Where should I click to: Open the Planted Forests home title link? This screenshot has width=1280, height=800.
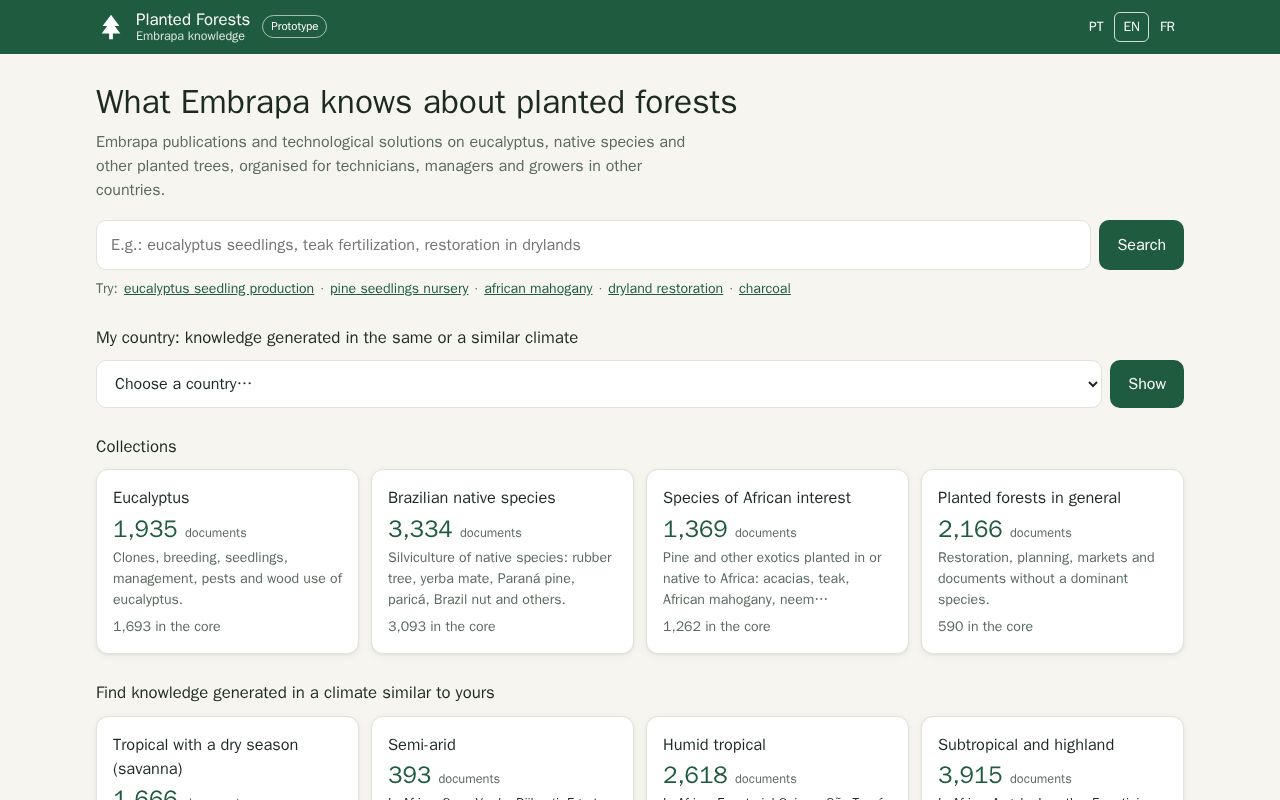(x=193, y=20)
